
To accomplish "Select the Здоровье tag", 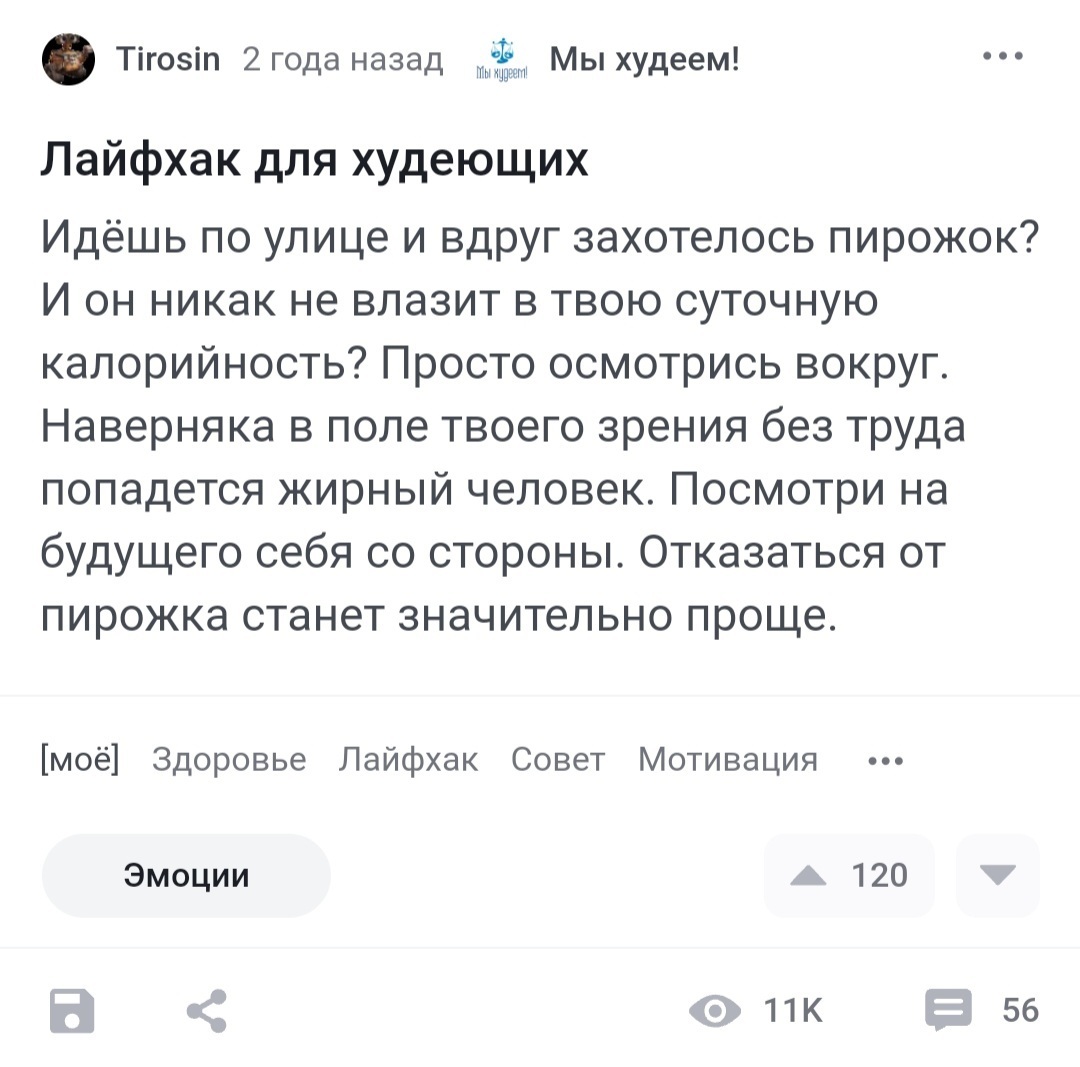I will [x=229, y=760].
